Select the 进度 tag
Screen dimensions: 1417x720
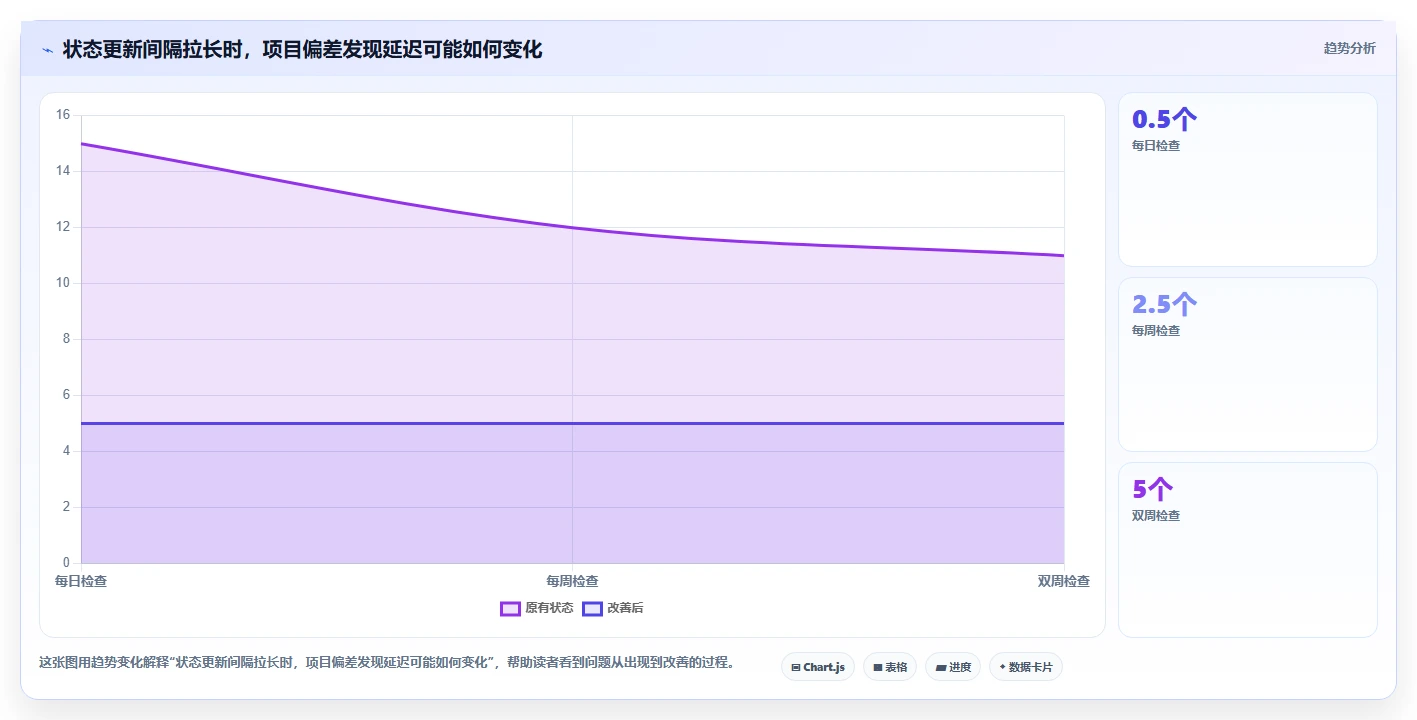click(953, 667)
